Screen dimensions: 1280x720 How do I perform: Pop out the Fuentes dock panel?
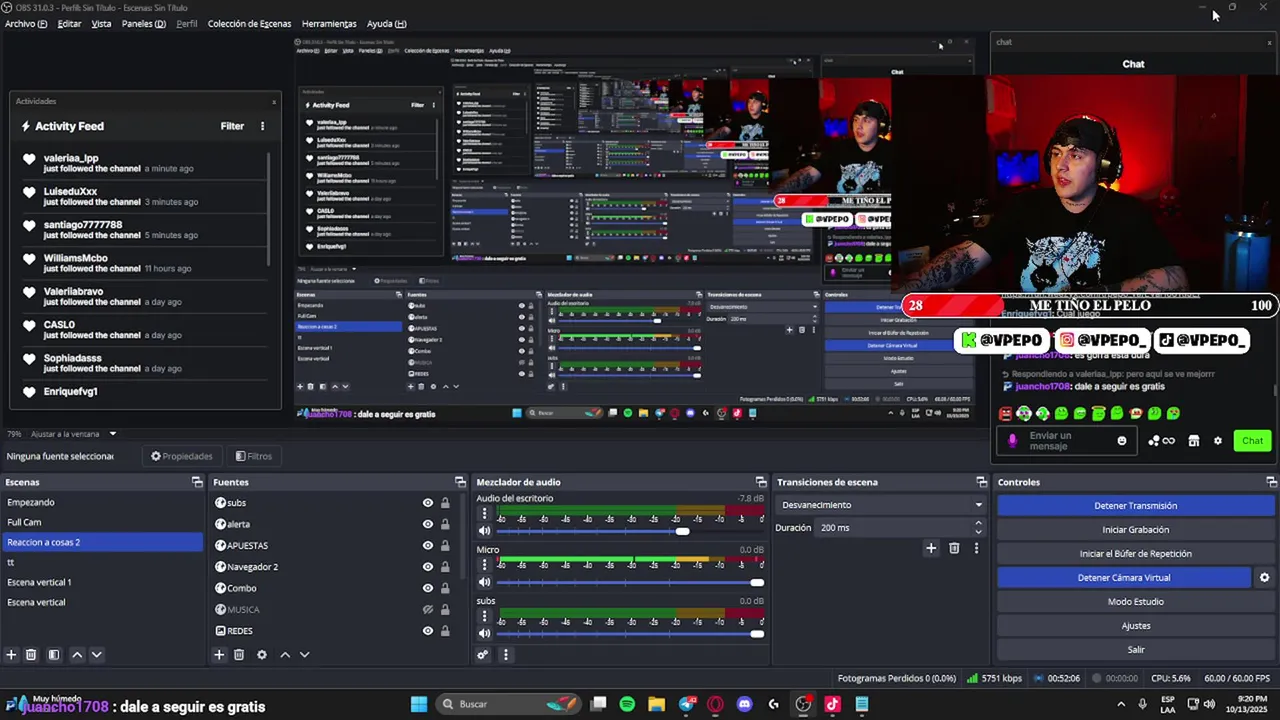coord(460,482)
